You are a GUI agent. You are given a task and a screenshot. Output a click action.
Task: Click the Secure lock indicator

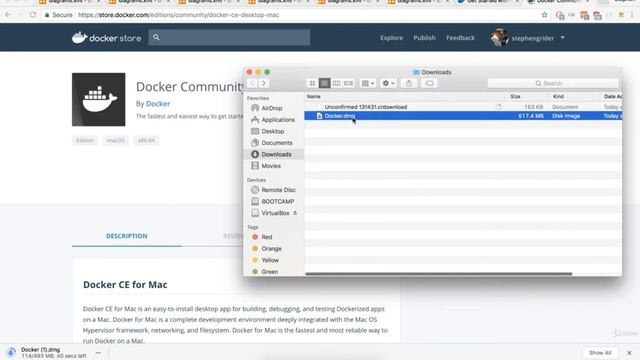pos(58,15)
